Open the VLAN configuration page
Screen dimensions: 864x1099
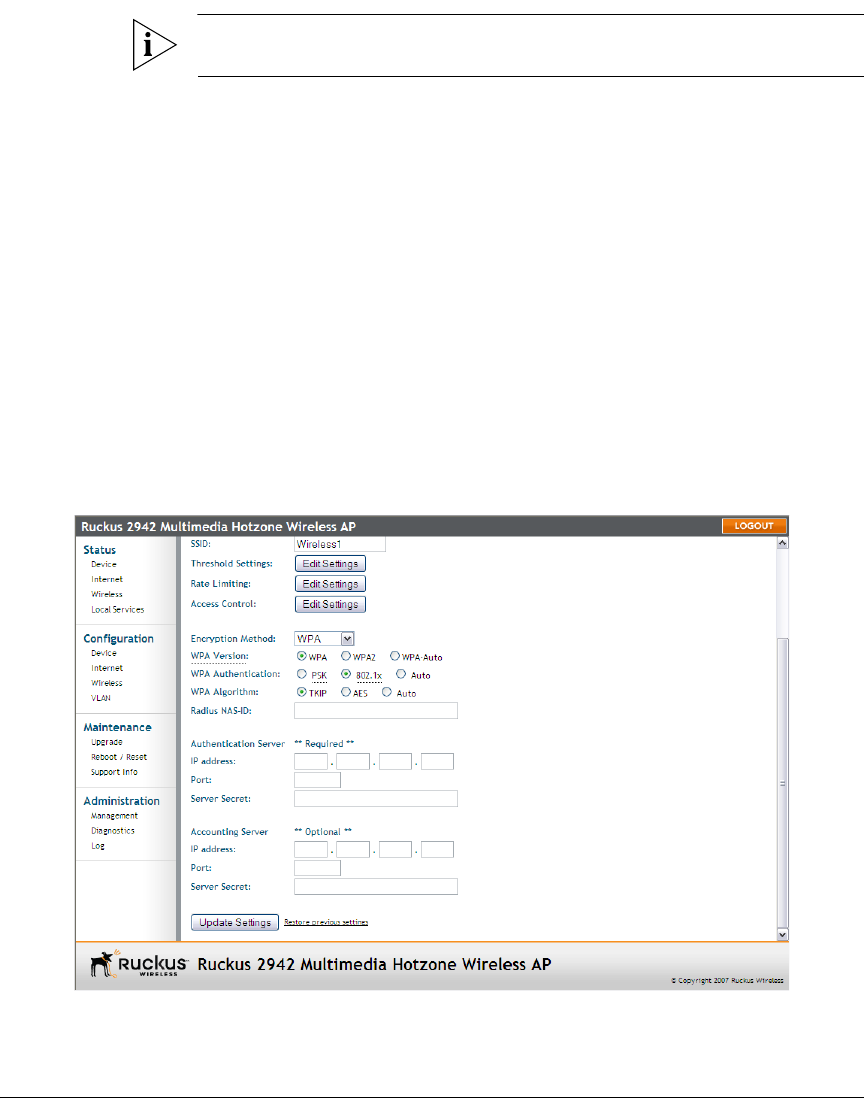[101, 698]
